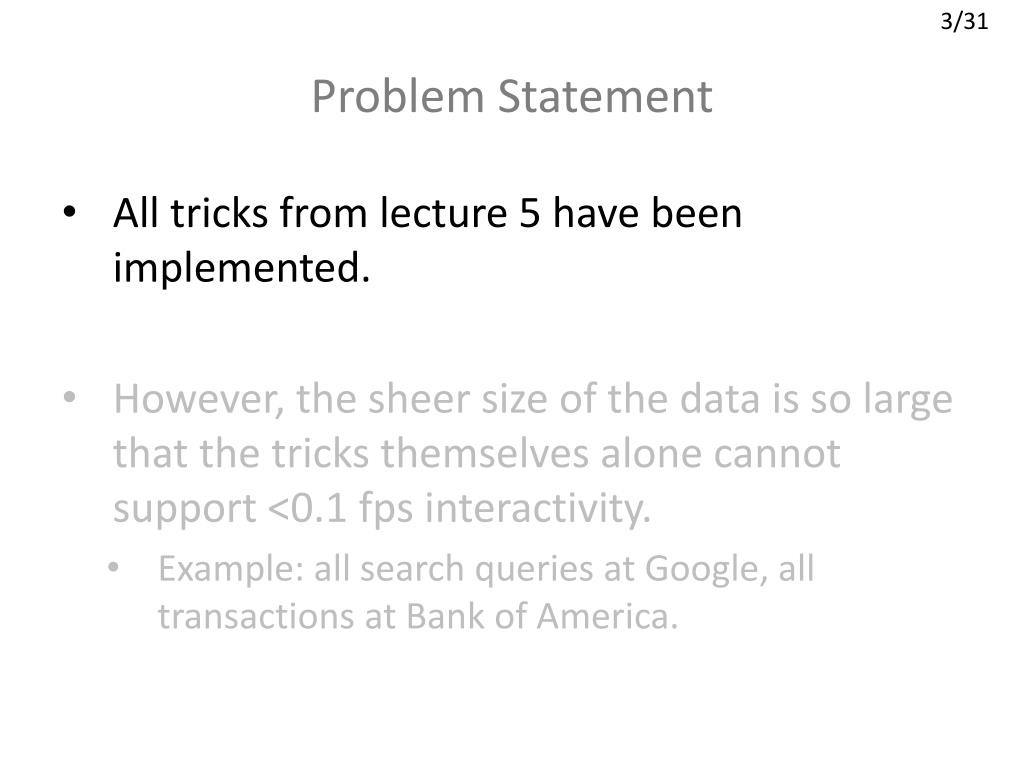Select the Problem Statement title
Viewport: 1024px width, 768px height.
click(511, 97)
